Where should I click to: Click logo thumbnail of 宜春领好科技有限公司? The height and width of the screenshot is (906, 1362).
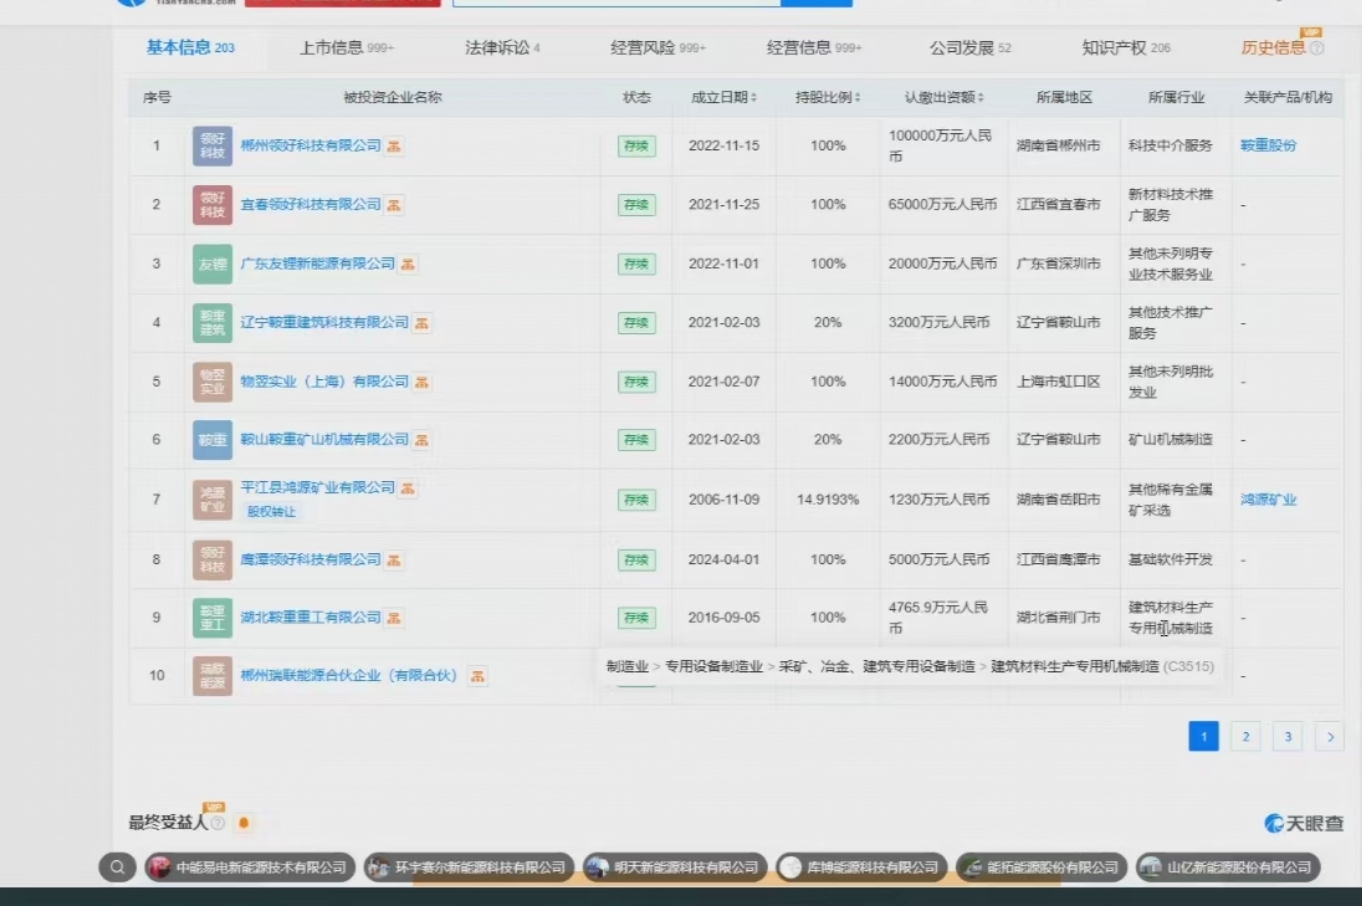tap(212, 205)
